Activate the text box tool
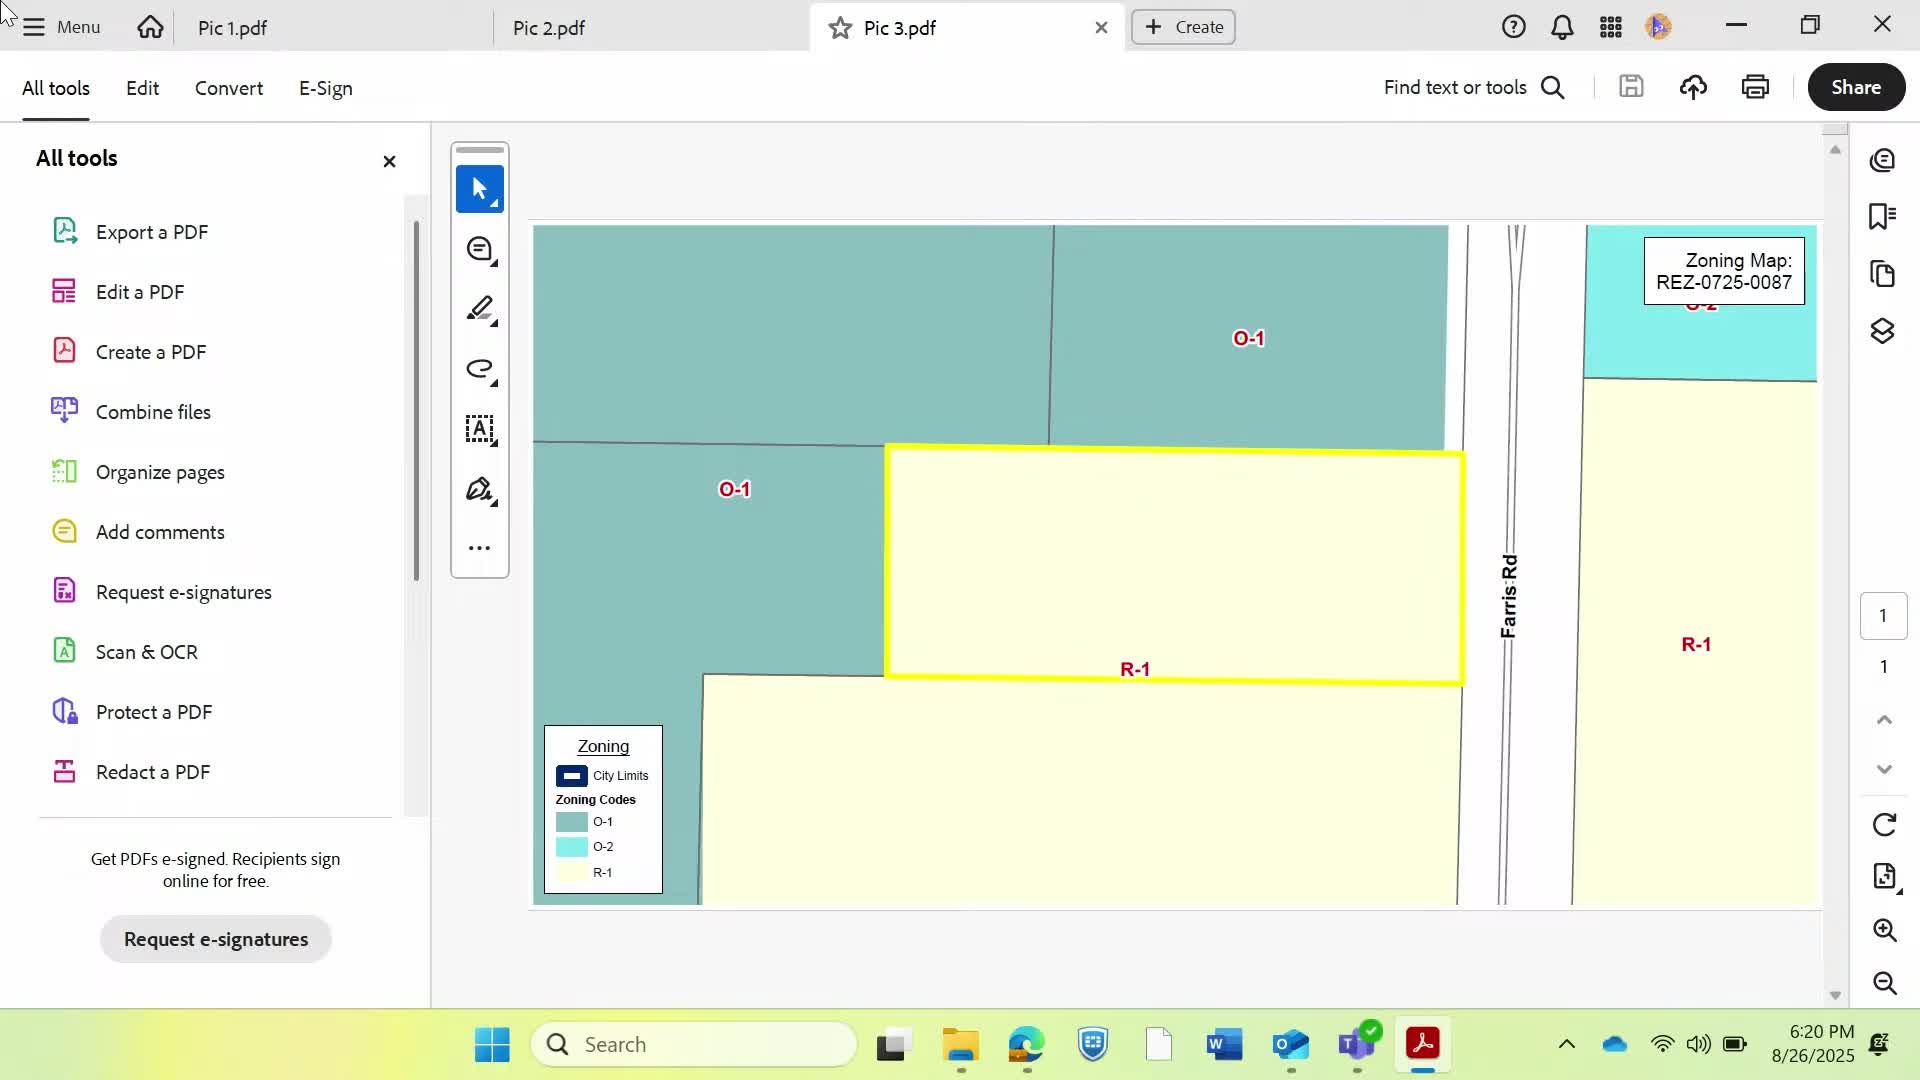This screenshot has height=1080, width=1920. 479,429
